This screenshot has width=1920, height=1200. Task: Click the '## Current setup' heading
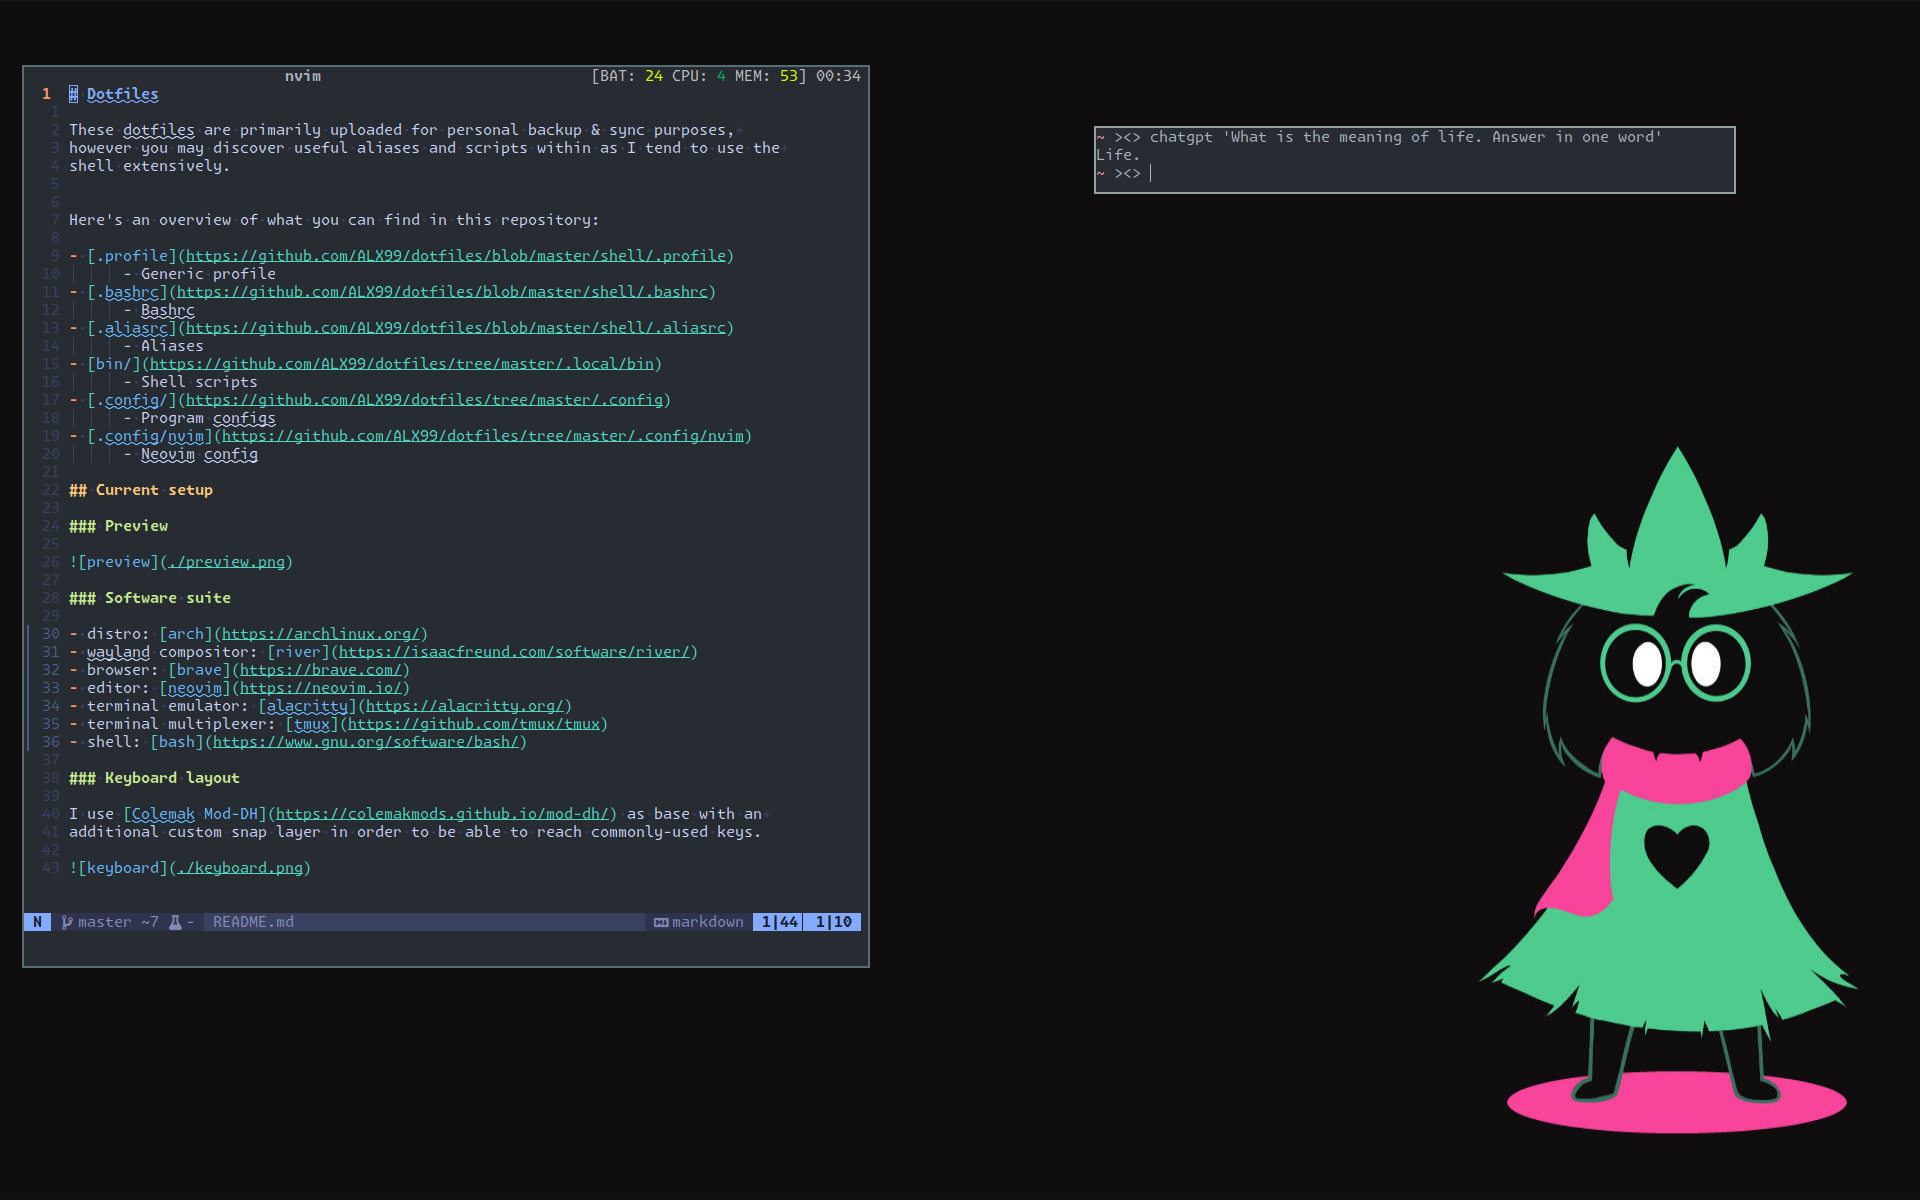[141, 490]
